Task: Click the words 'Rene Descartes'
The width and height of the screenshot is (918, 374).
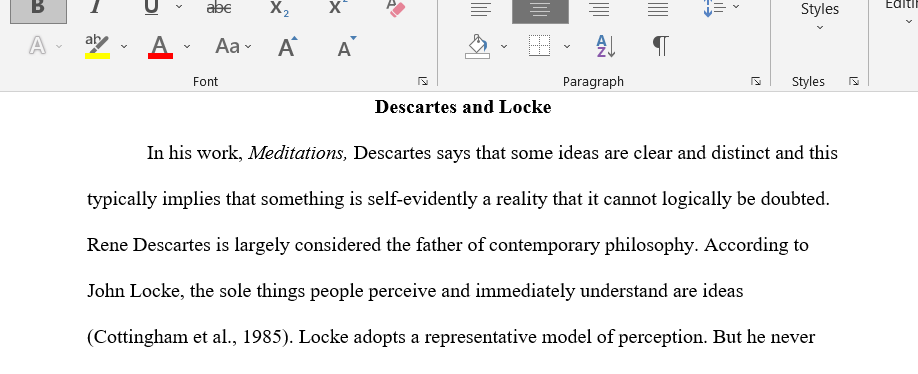Action: [x=148, y=245]
